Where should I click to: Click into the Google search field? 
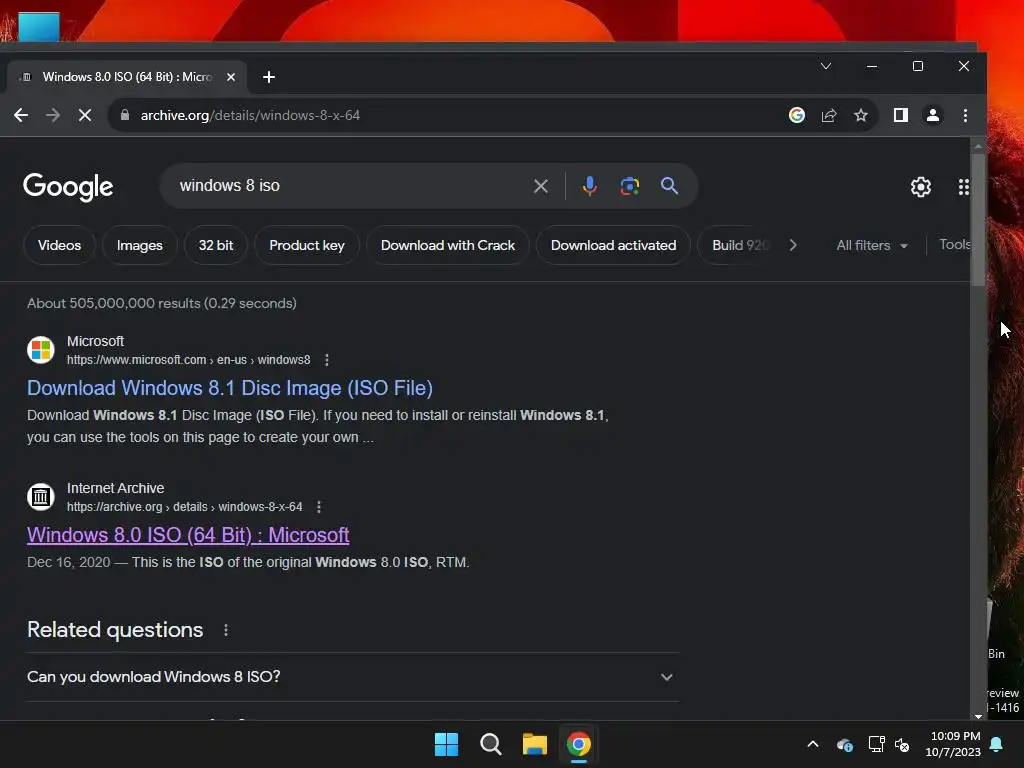[x=353, y=186]
